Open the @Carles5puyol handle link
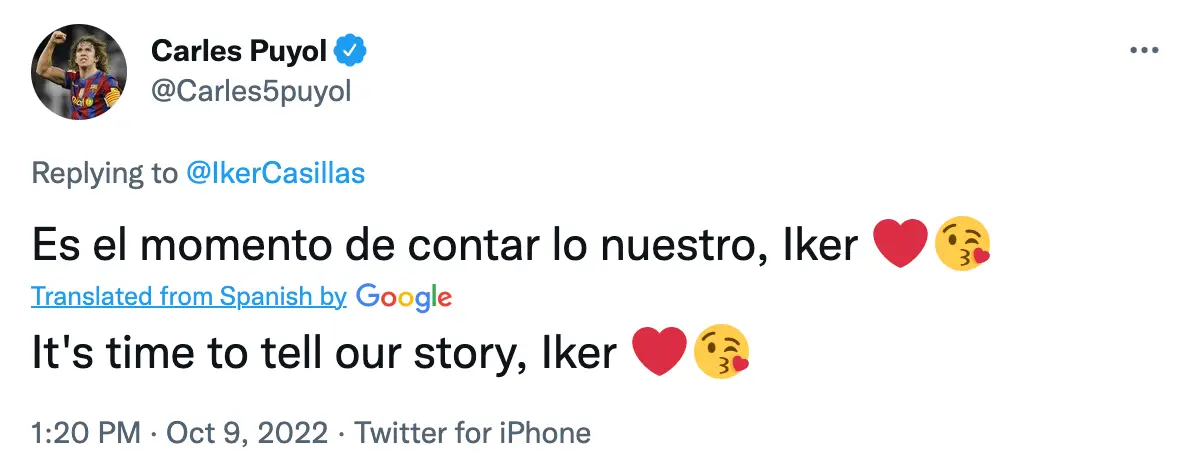1190x476 pixels. [250, 91]
